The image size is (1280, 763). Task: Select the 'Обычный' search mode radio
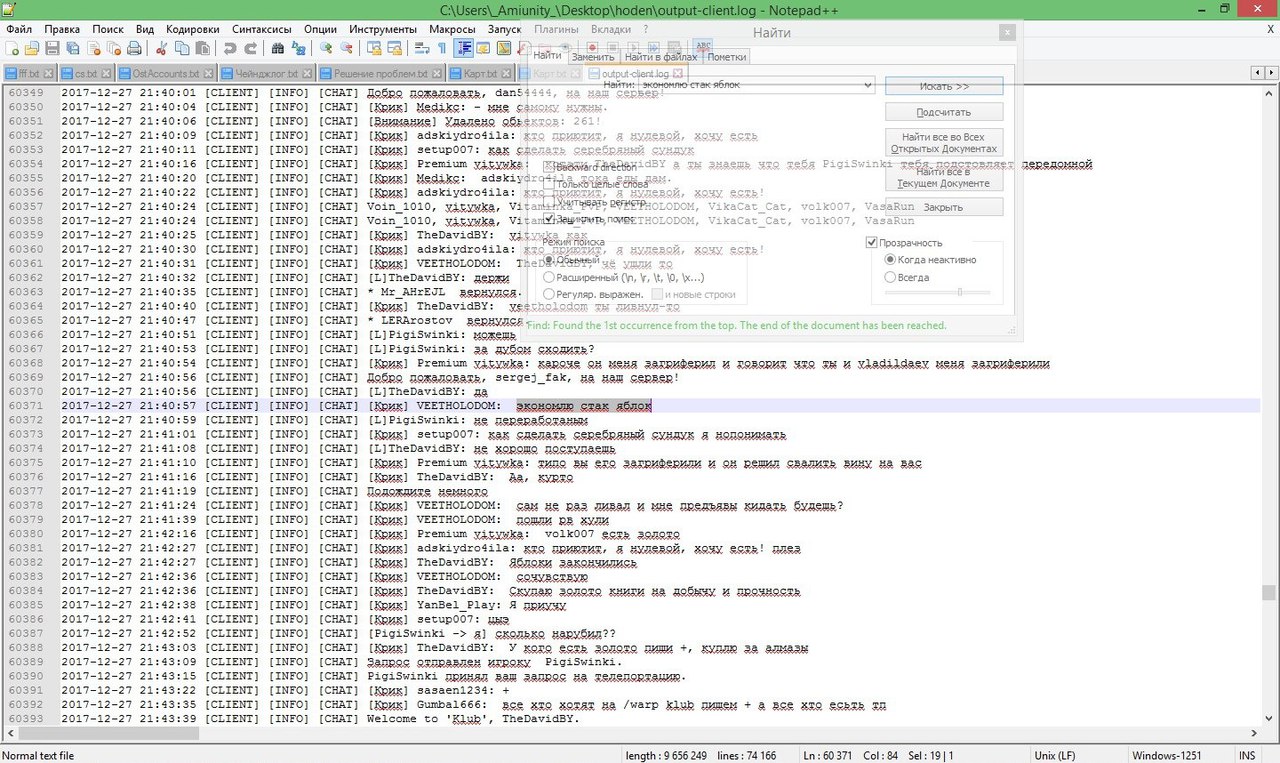pos(548,259)
